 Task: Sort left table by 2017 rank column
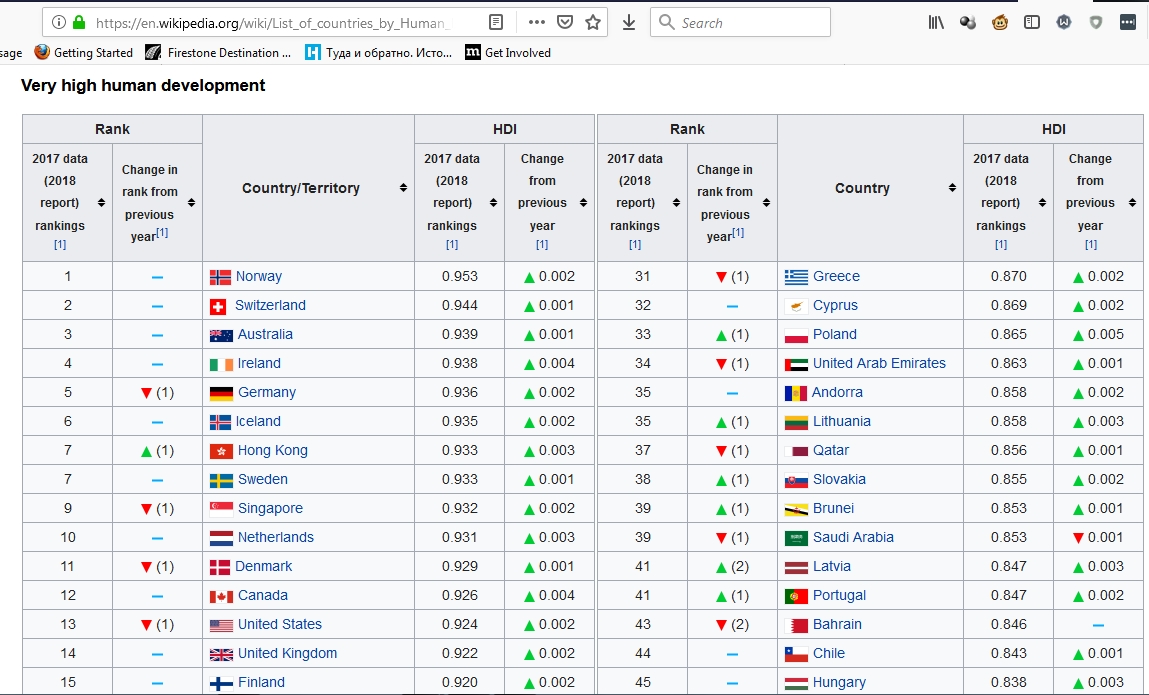(x=101, y=203)
